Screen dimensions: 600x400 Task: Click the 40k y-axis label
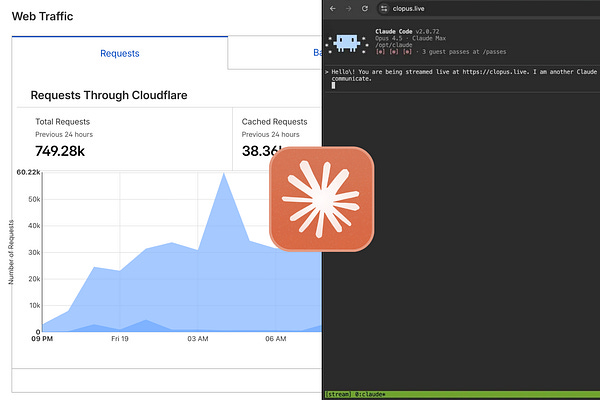pyautogui.click(x=34, y=225)
